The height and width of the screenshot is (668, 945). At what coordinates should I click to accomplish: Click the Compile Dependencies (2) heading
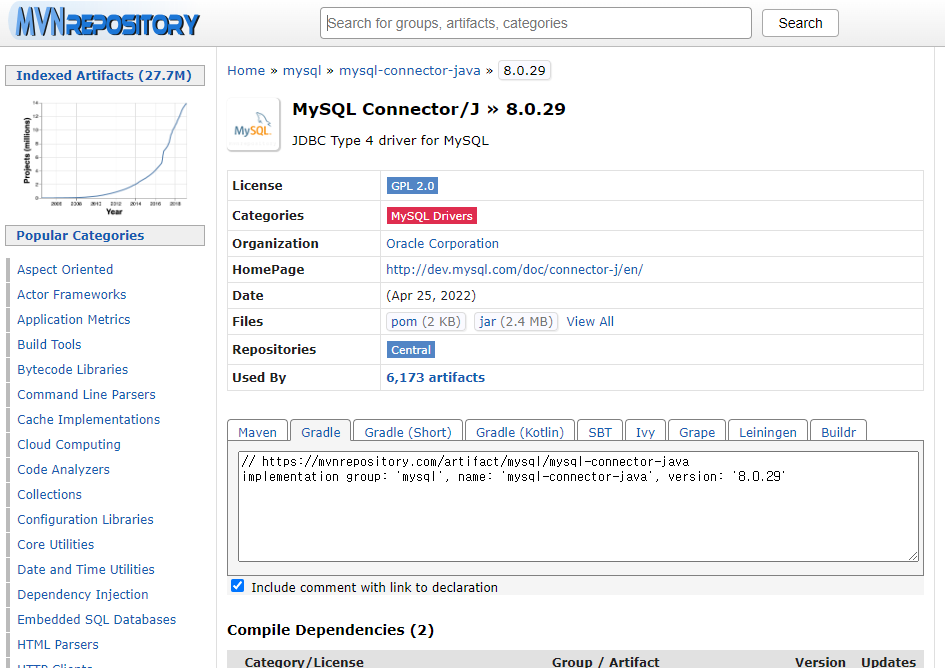[330, 630]
